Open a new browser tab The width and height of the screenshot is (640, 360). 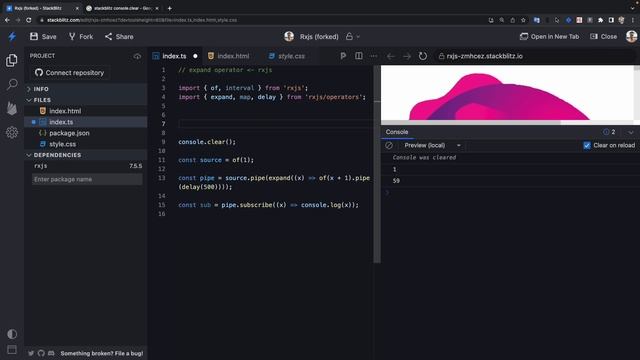(169, 8)
